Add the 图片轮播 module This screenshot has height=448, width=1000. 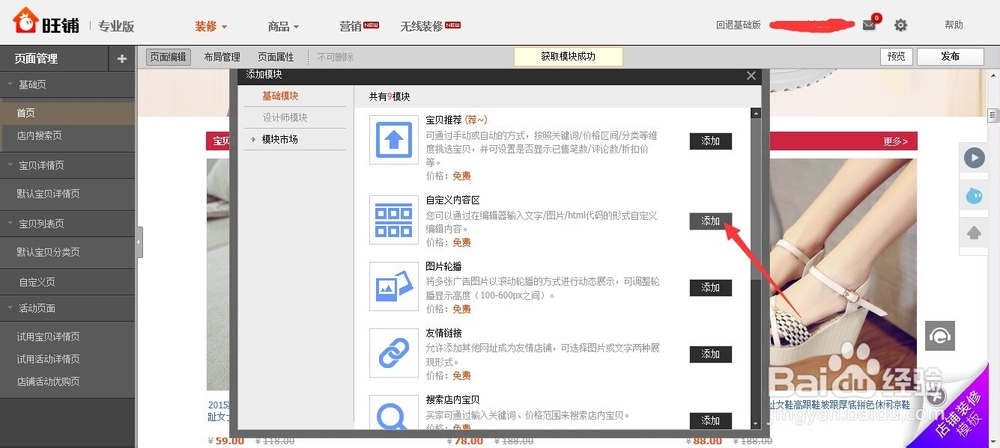pos(710,287)
